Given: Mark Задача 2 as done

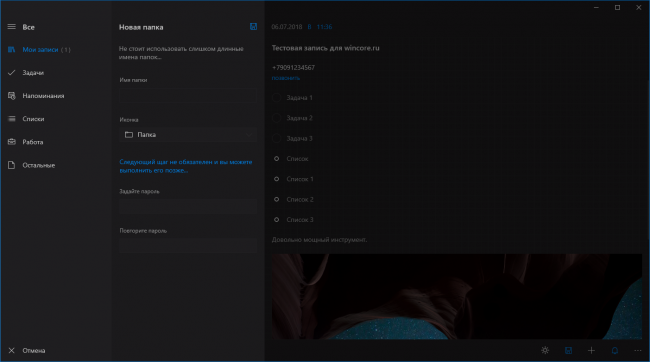Looking at the screenshot, I should click(x=276, y=118).
